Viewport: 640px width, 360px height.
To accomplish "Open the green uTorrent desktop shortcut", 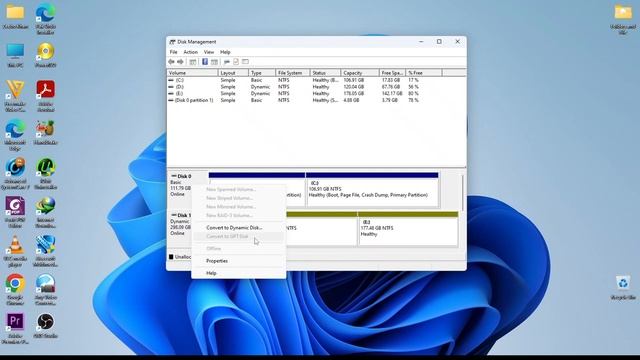I will tap(46, 173).
